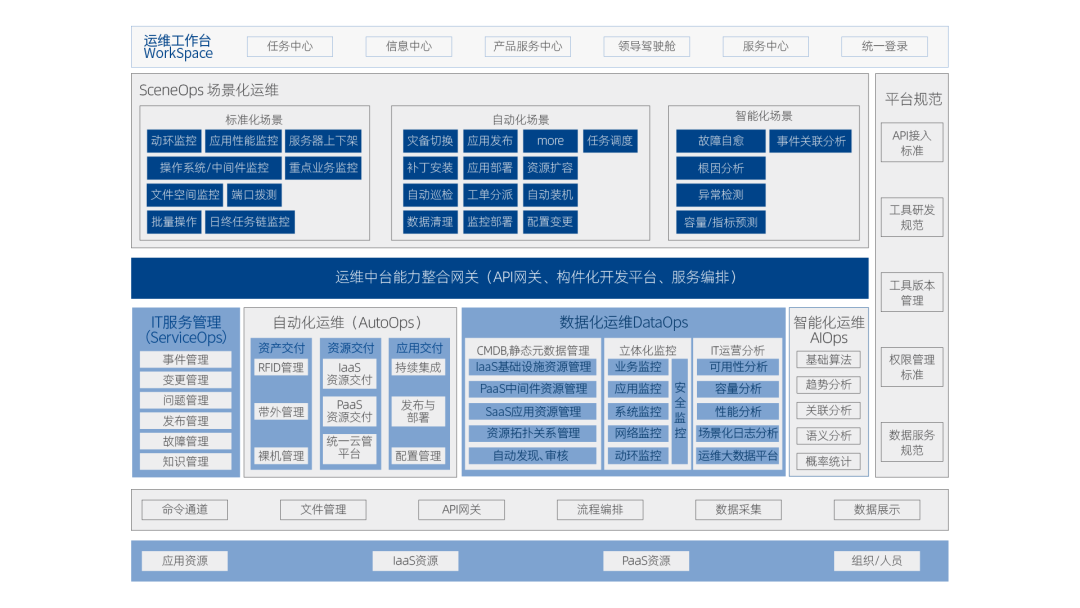Image resolution: width=1080 pixels, height=608 pixels.
Task: Open 统一云管平台 under 资源交付
Action: [x=349, y=447]
